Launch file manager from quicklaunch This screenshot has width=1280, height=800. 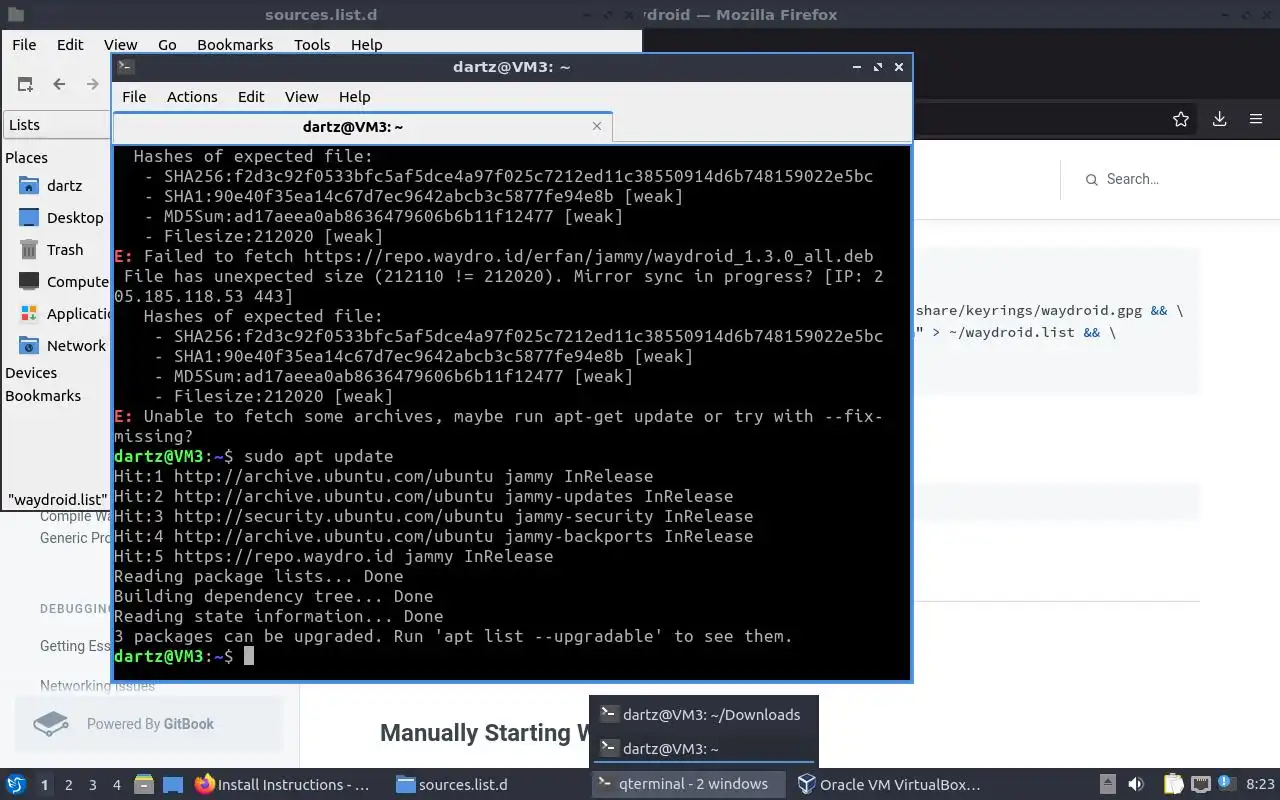(144, 785)
